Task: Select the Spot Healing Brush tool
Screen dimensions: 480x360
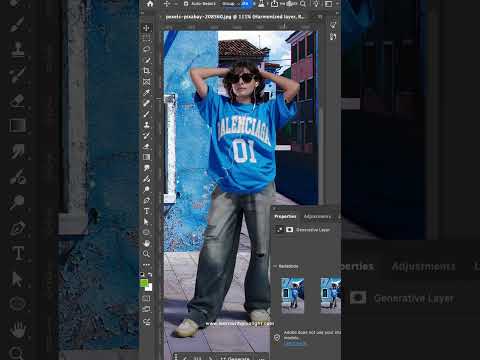Action: click(x=146, y=103)
